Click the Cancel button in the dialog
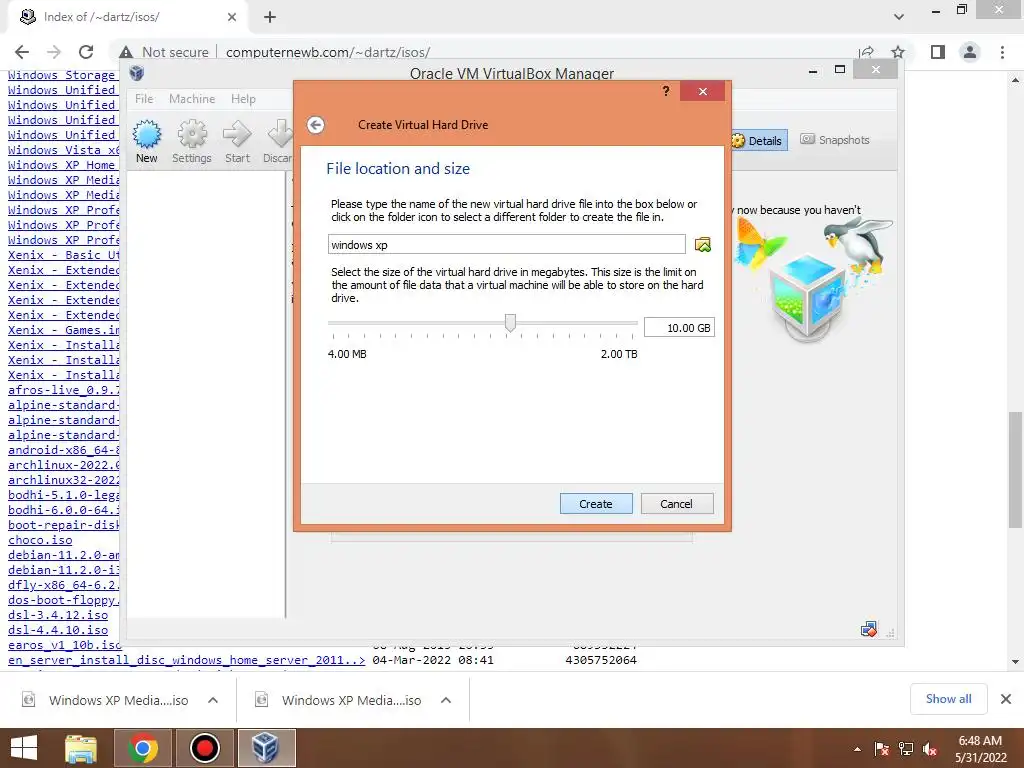Image resolution: width=1024 pixels, height=768 pixels. (677, 504)
